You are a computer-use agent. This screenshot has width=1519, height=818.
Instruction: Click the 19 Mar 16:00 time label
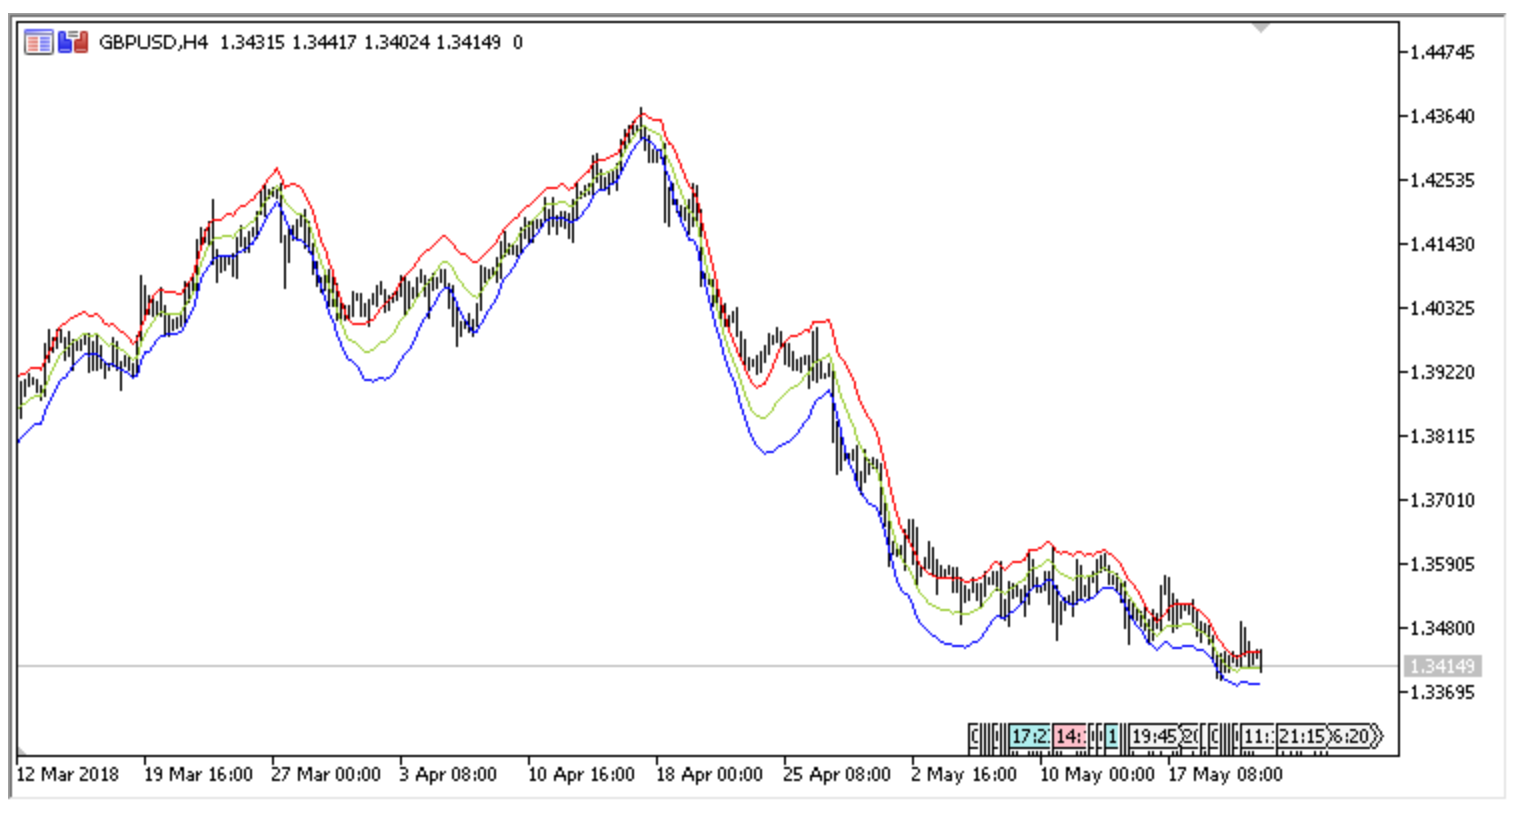coord(198,774)
